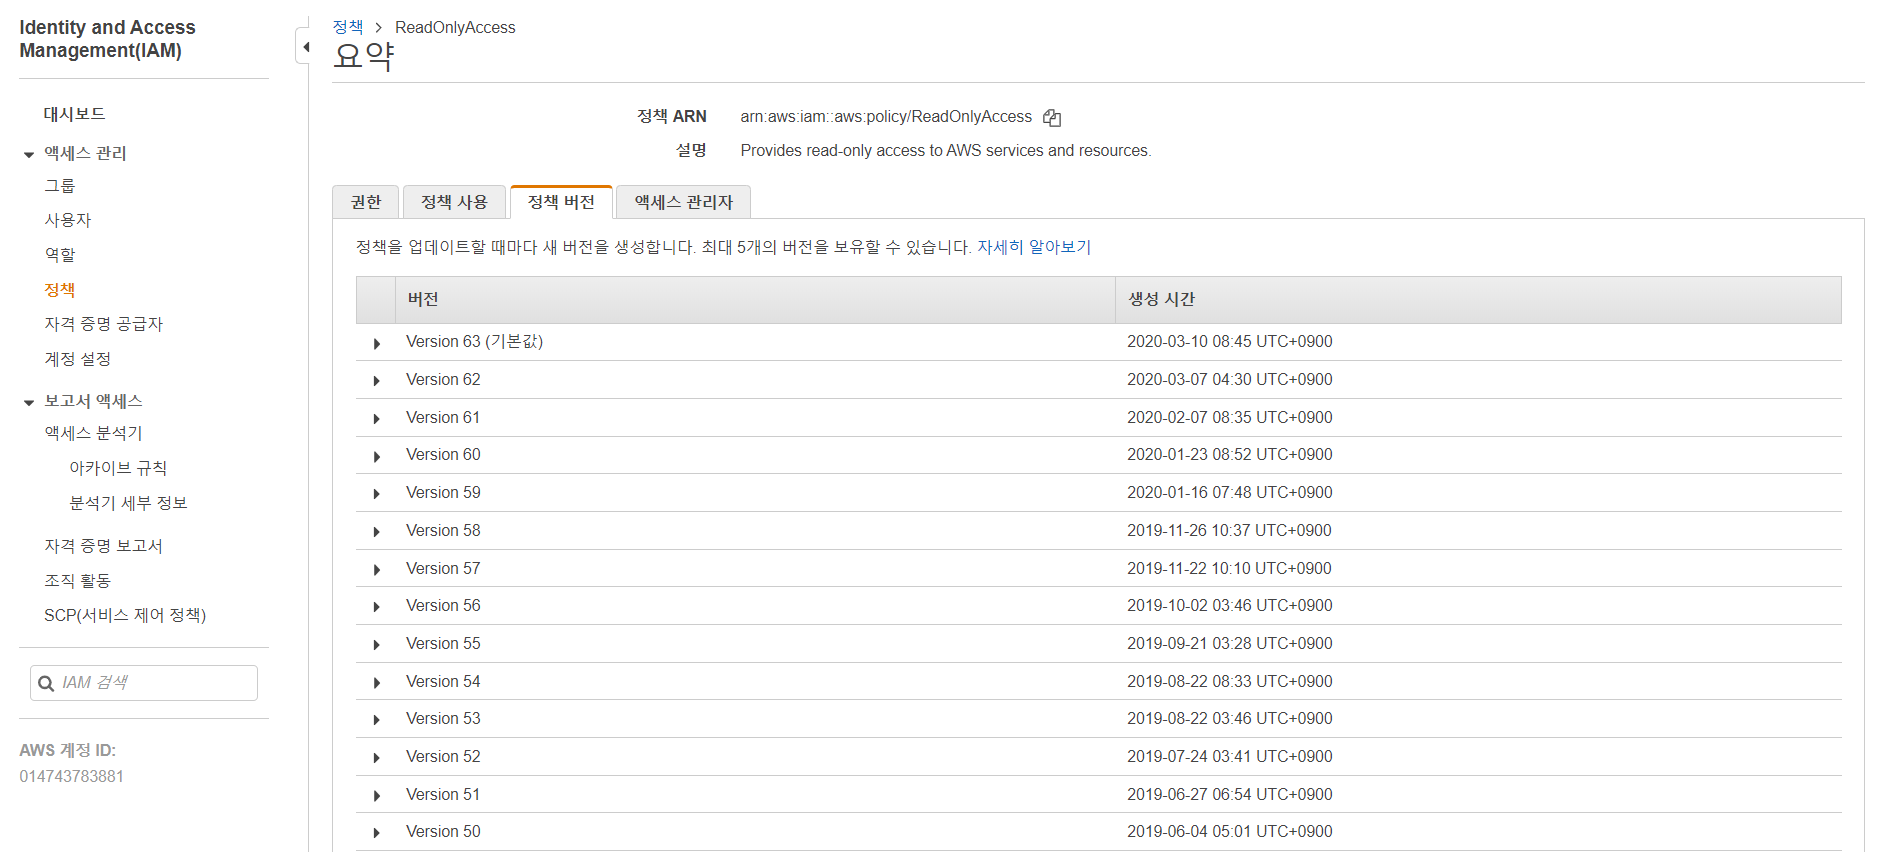Image resolution: width=1884 pixels, height=855 pixels.
Task: Type in the IAM 검색 field
Action: [155, 683]
